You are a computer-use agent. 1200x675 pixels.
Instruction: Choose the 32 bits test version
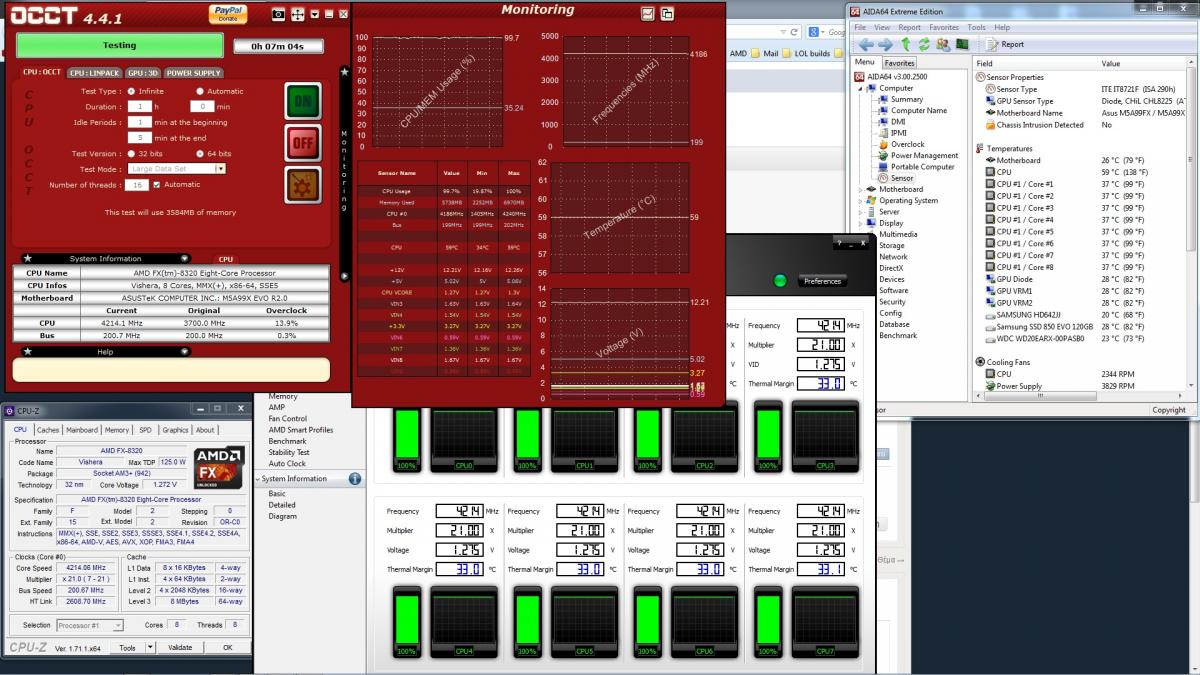(x=131, y=154)
